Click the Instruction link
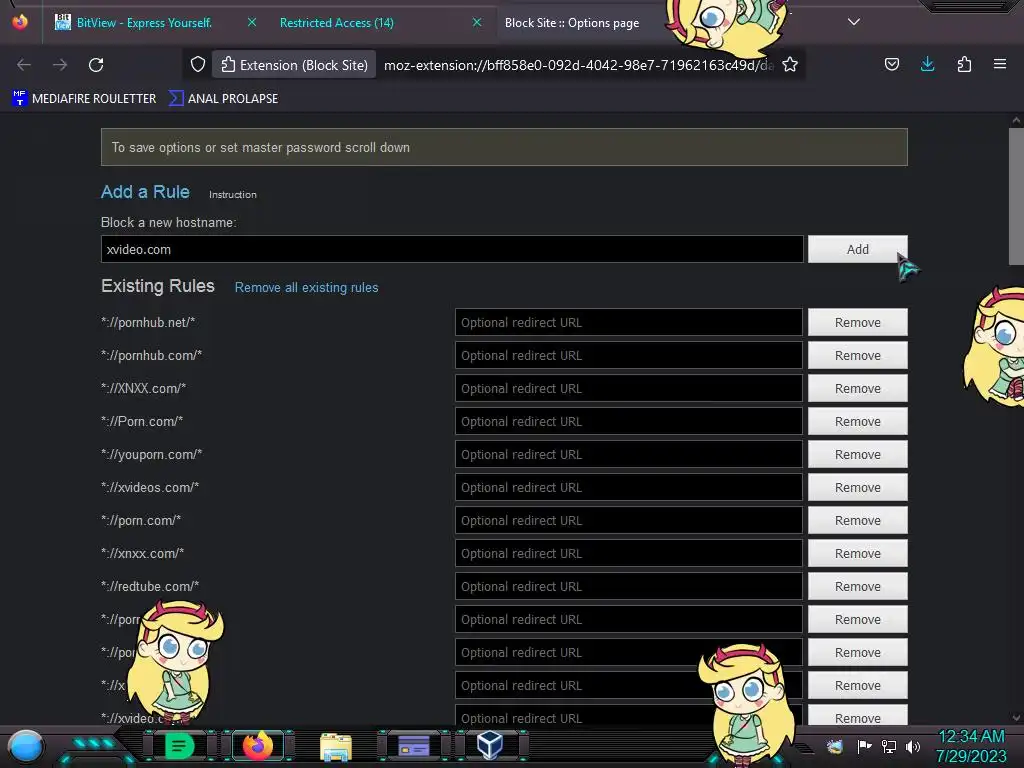Screen dimensions: 1024x768 (232, 195)
